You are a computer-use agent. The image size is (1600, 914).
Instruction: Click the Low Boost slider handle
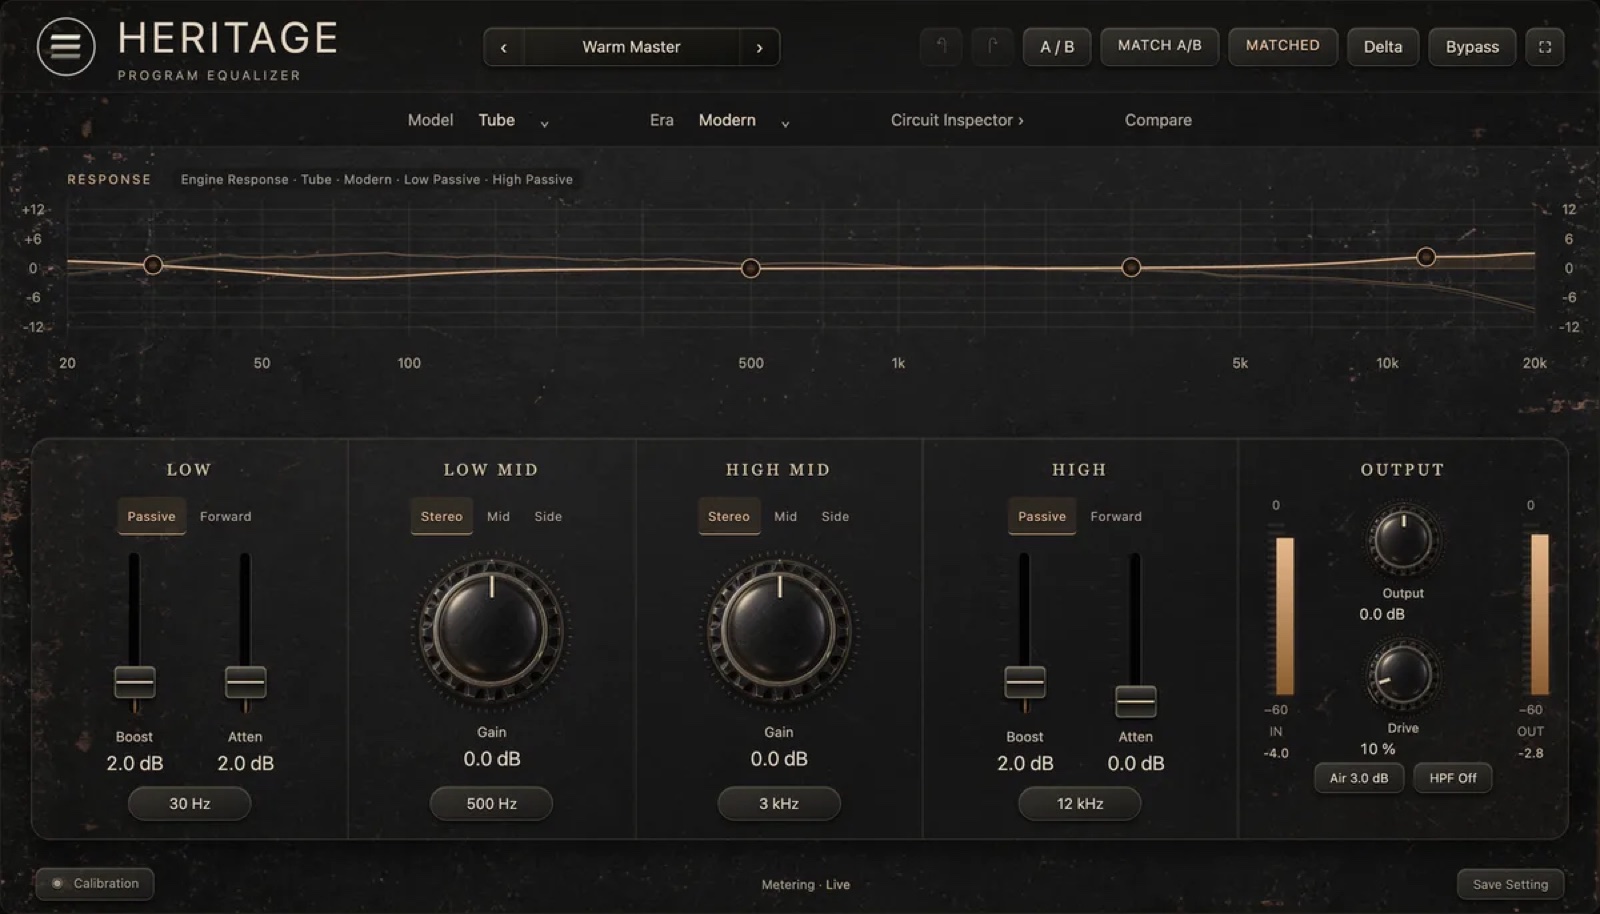(x=135, y=682)
